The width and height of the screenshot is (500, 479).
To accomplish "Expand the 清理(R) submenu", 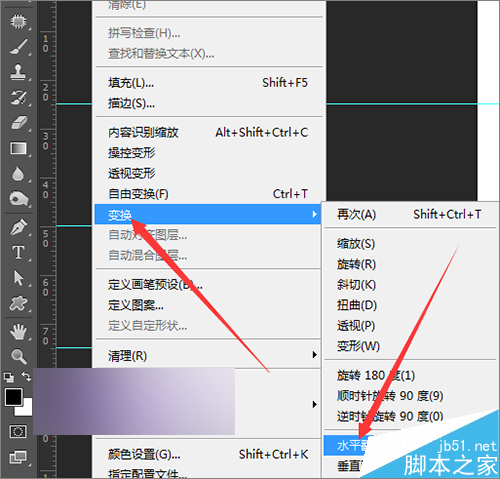I will point(208,356).
